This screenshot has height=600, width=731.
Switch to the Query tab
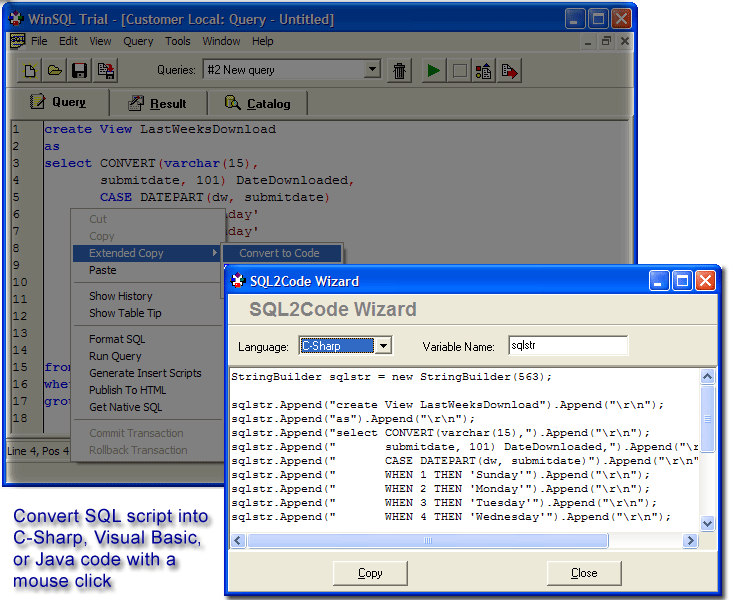[58, 102]
